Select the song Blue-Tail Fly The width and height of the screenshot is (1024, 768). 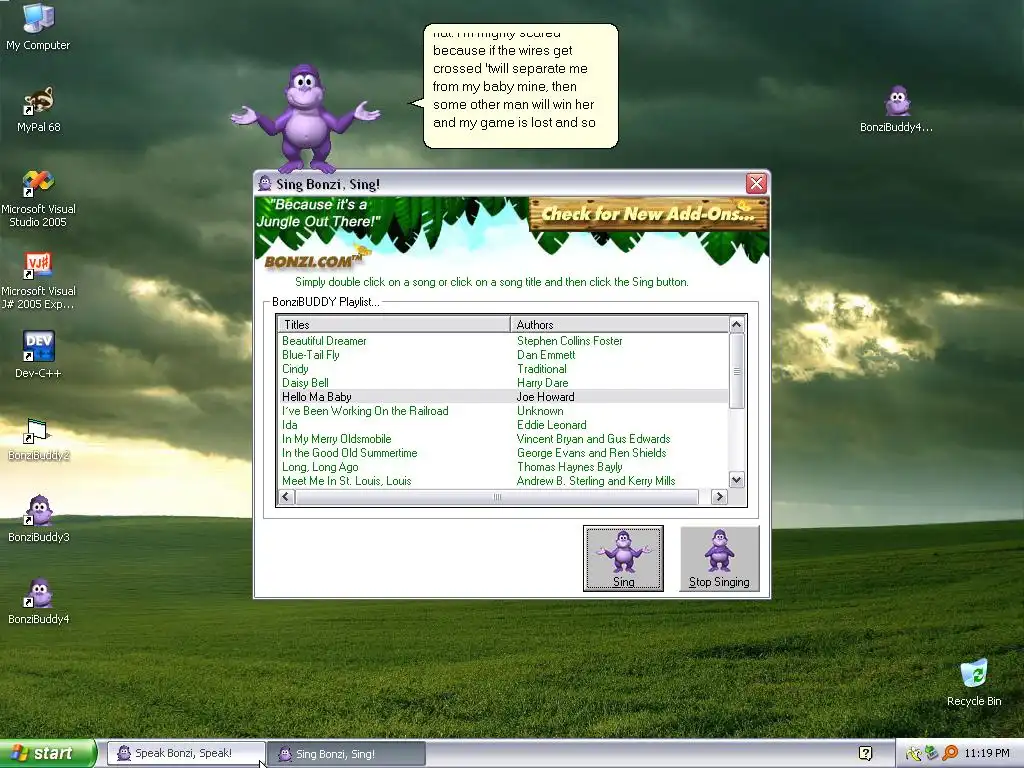310,355
